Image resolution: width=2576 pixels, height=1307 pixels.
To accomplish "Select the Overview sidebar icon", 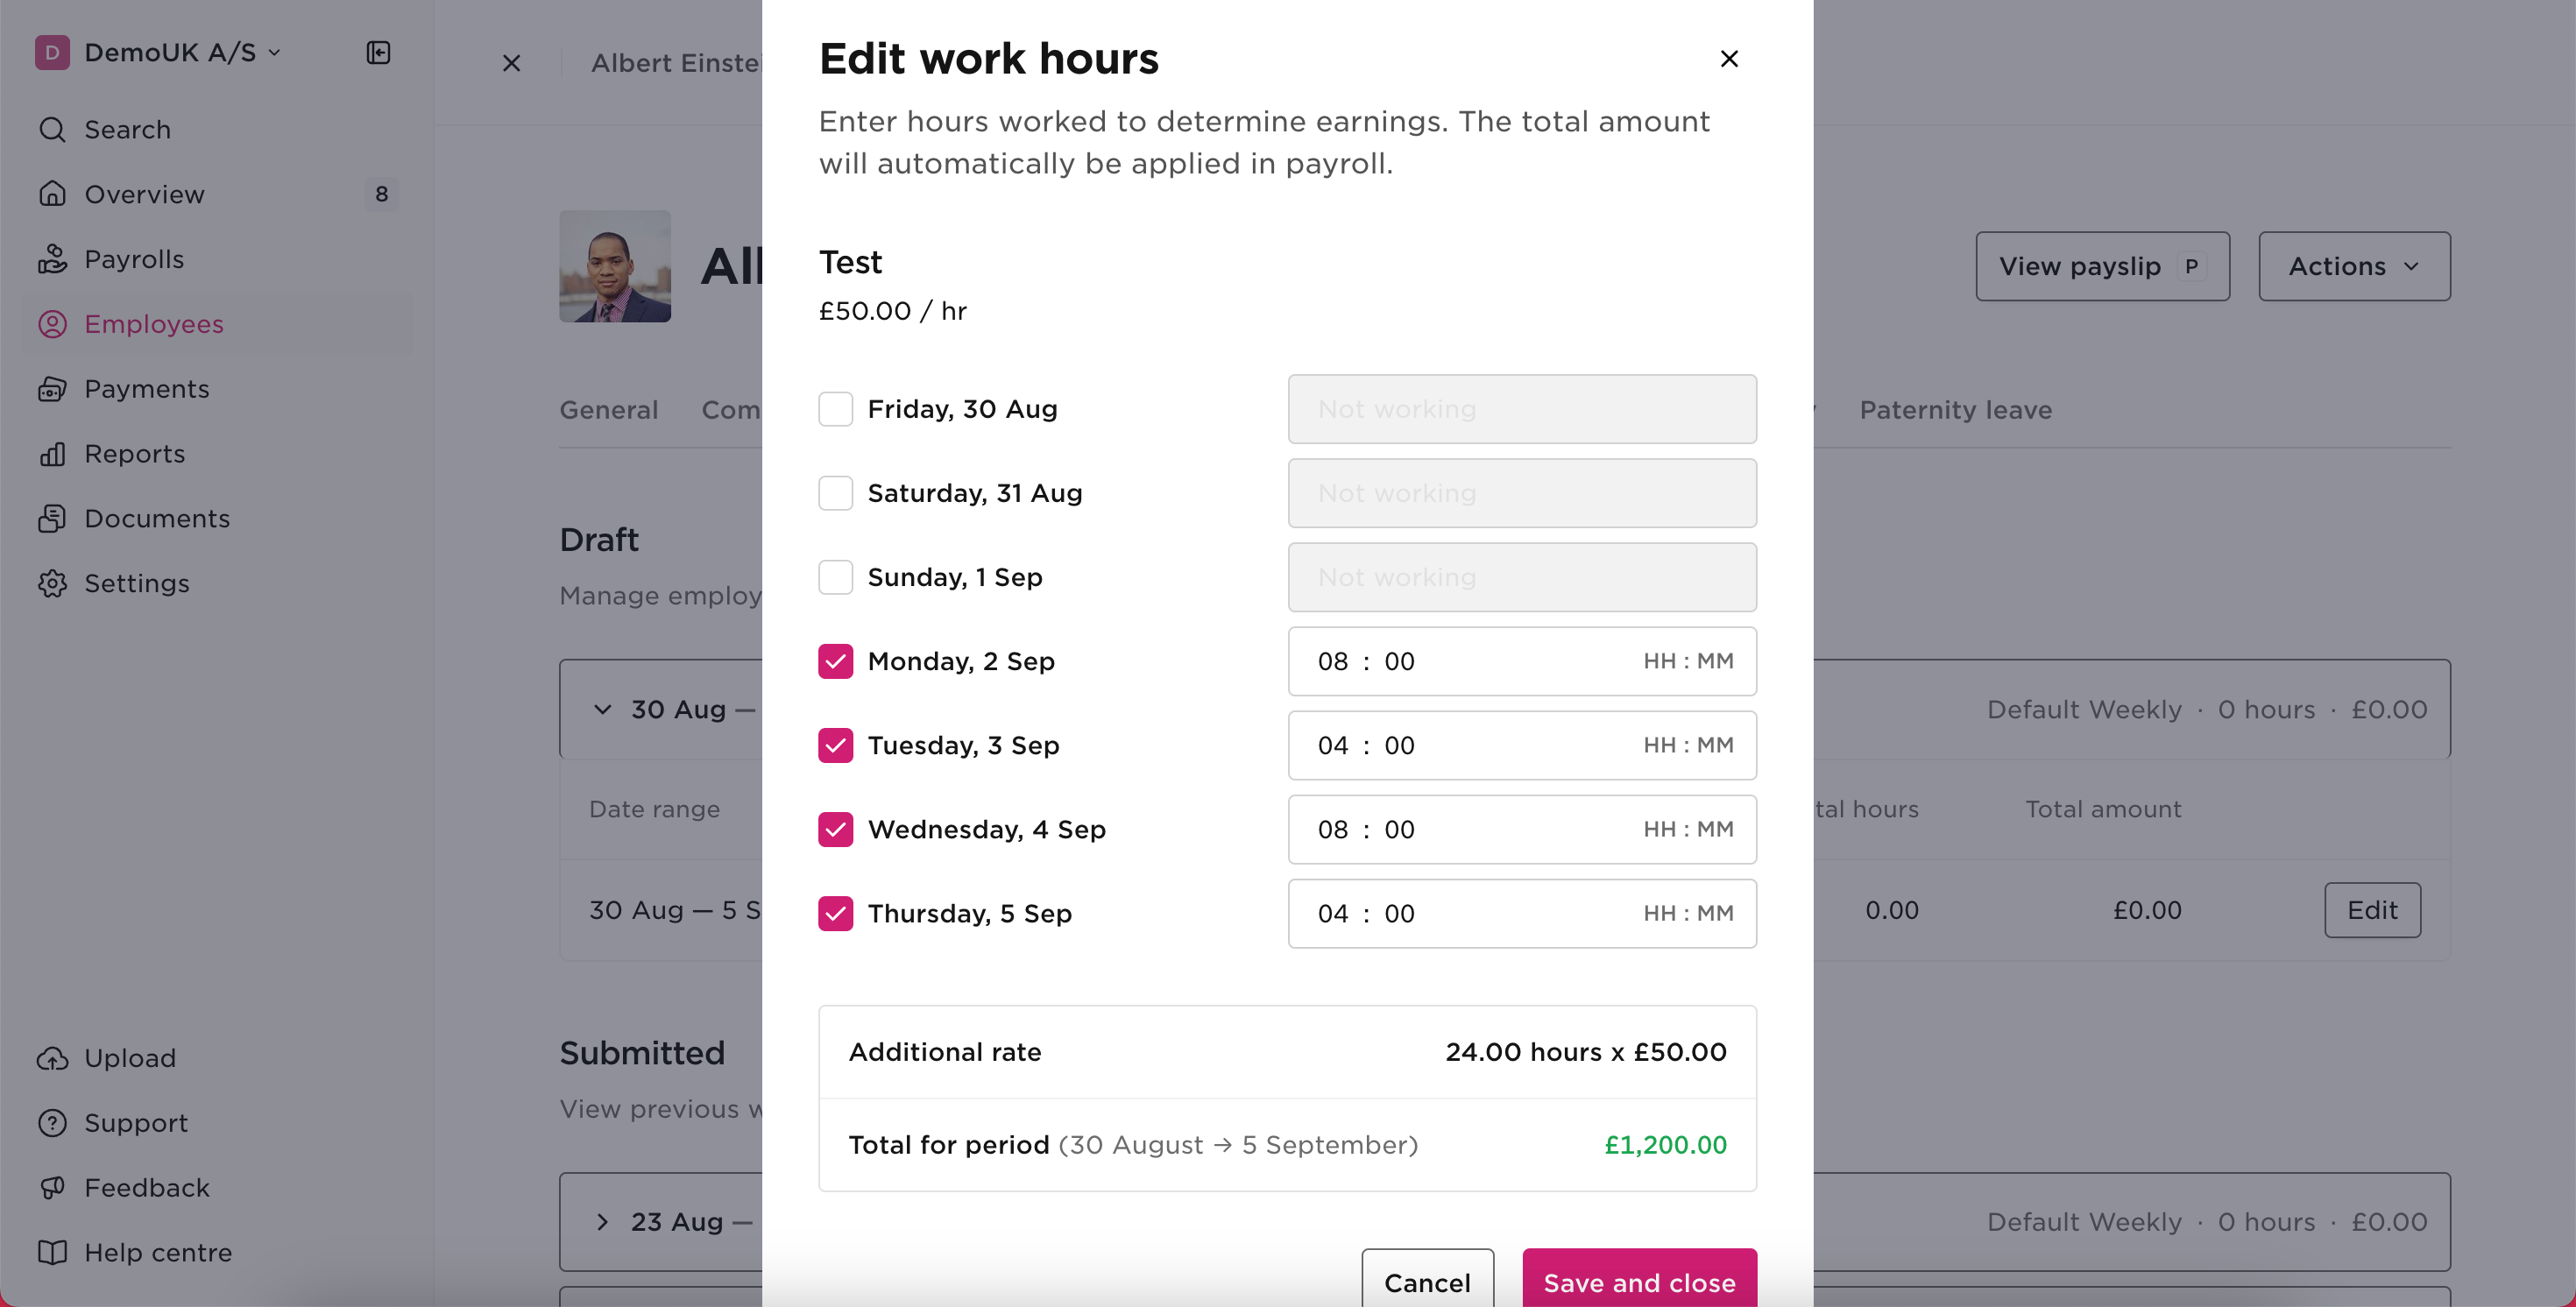I will [x=53, y=194].
